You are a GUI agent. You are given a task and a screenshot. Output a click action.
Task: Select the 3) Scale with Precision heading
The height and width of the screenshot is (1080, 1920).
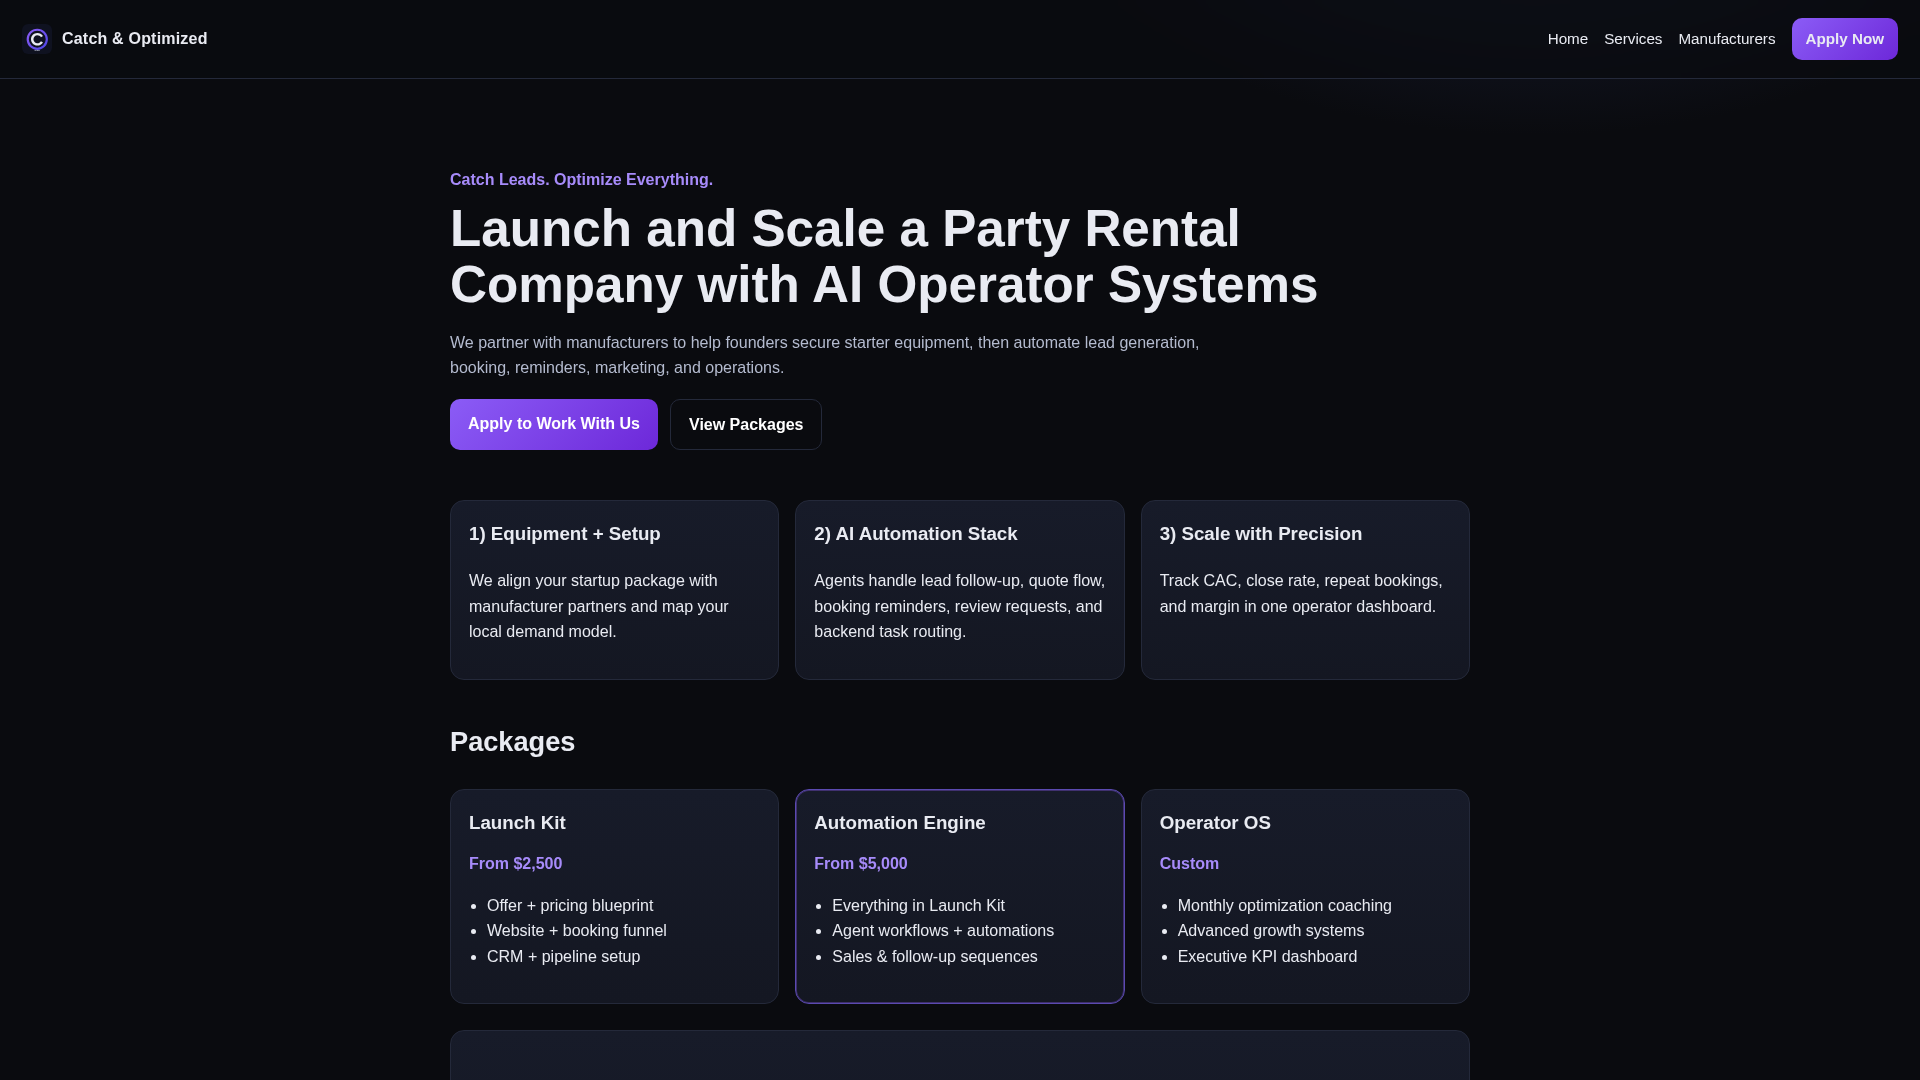(x=1260, y=534)
